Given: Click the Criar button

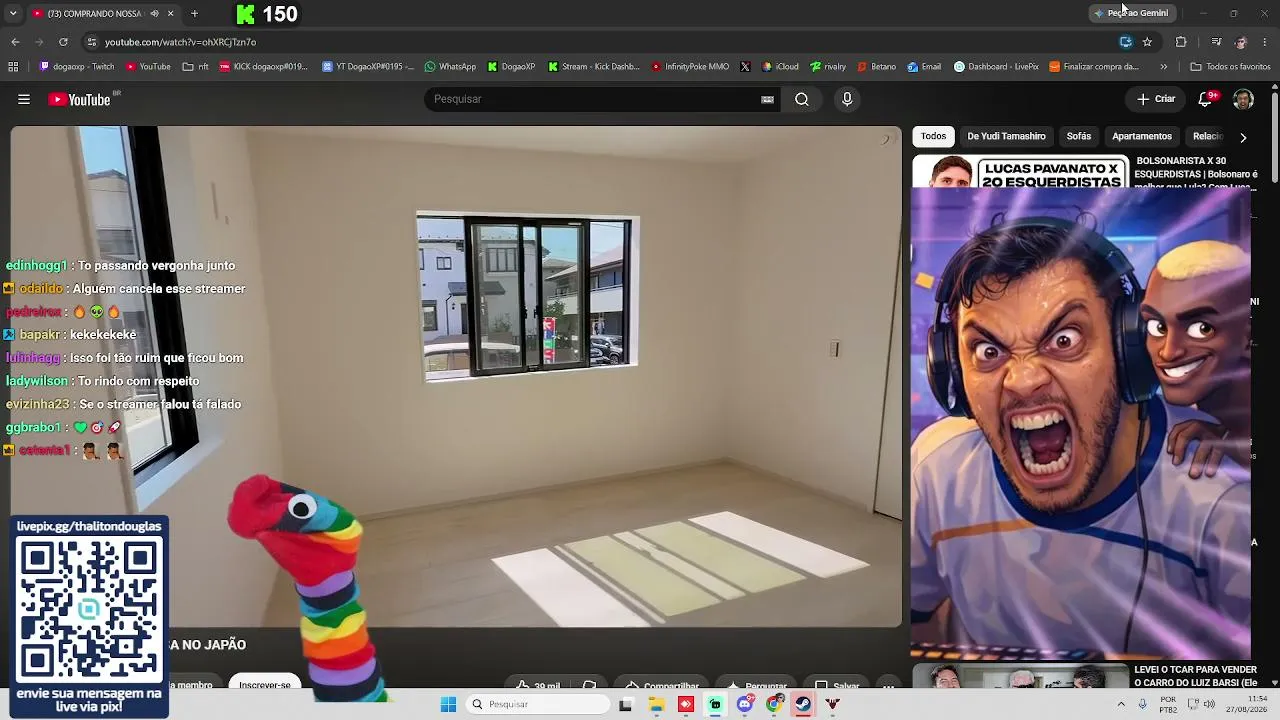Looking at the screenshot, I should pos(1156,99).
